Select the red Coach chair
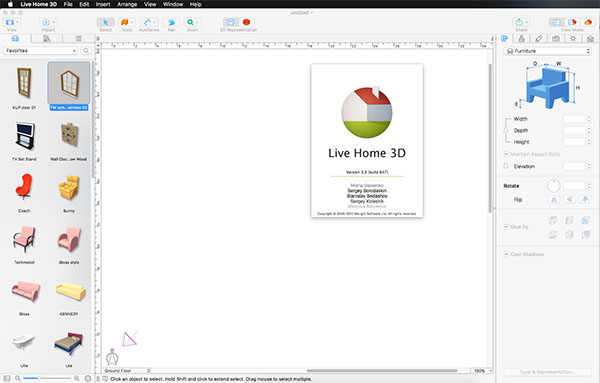Image resolution: width=600 pixels, height=383 pixels. click(24, 192)
